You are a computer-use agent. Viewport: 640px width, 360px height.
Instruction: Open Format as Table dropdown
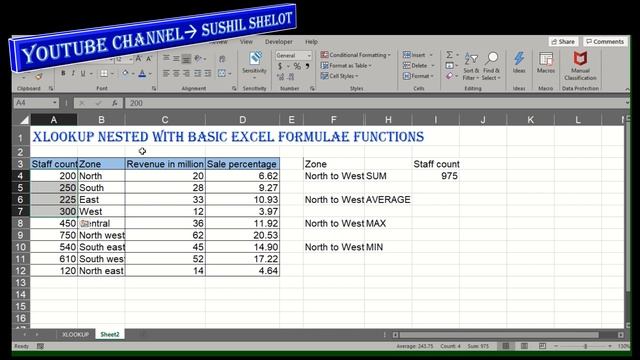pyautogui.click(x=346, y=66)
